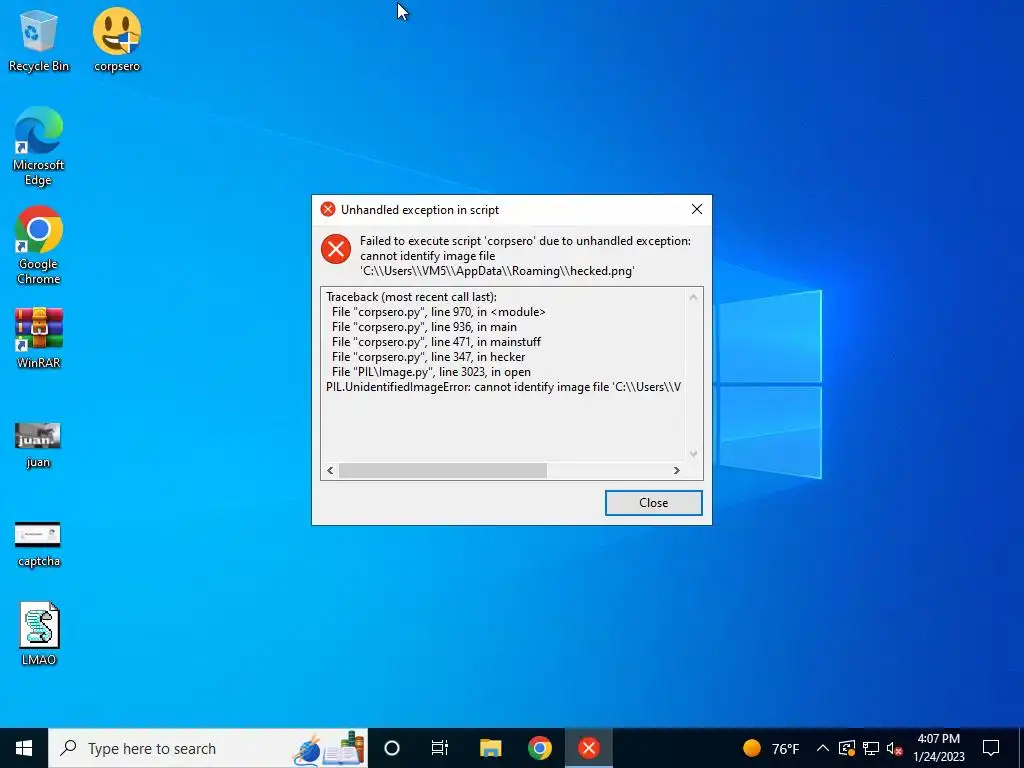Click 'Traceback (most recent call last):' line
Viewport: 1024px width, 768px height.
[411, 296]
